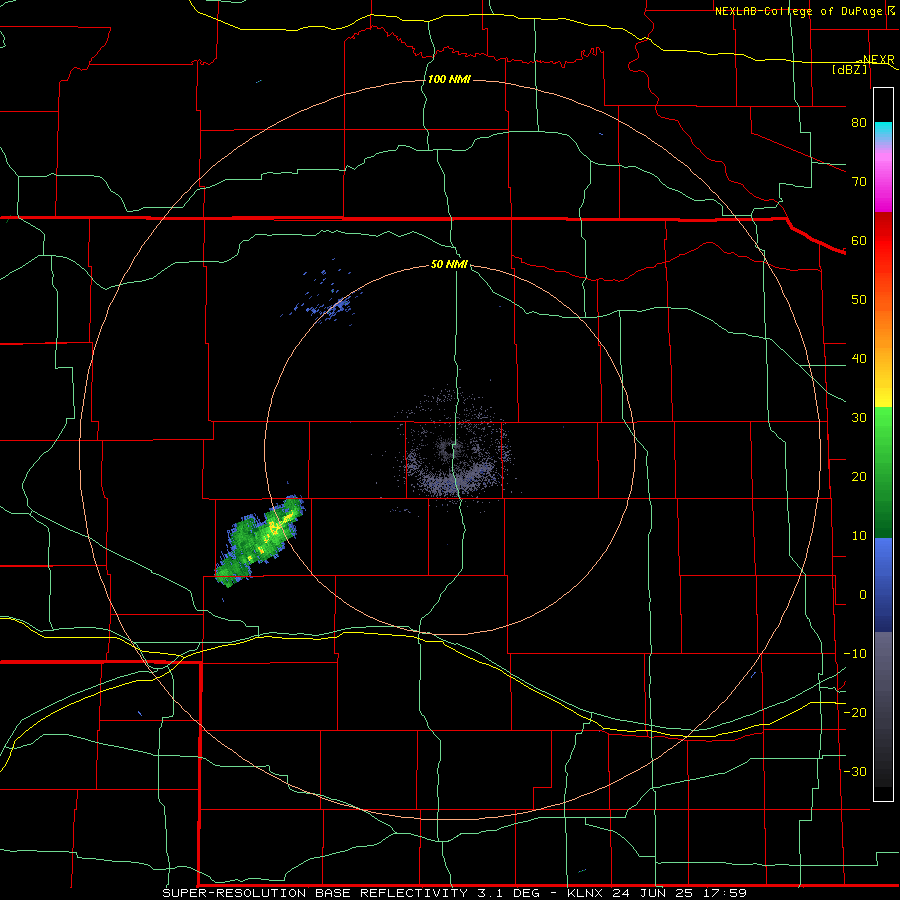The image size is (900, 900).
Task: Click the 80 value on the dBZ scale
Action: point(859,123)
